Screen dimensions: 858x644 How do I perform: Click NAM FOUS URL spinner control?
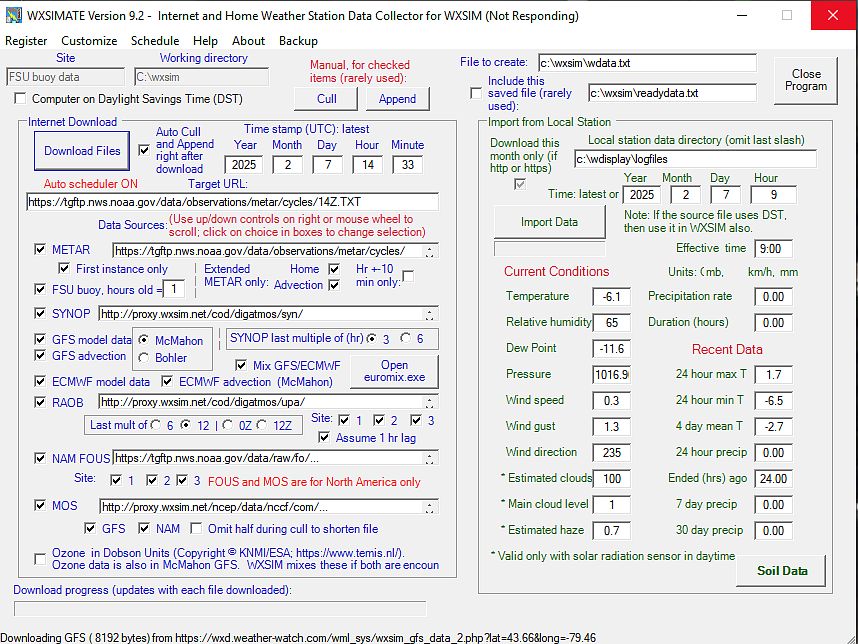430,459
